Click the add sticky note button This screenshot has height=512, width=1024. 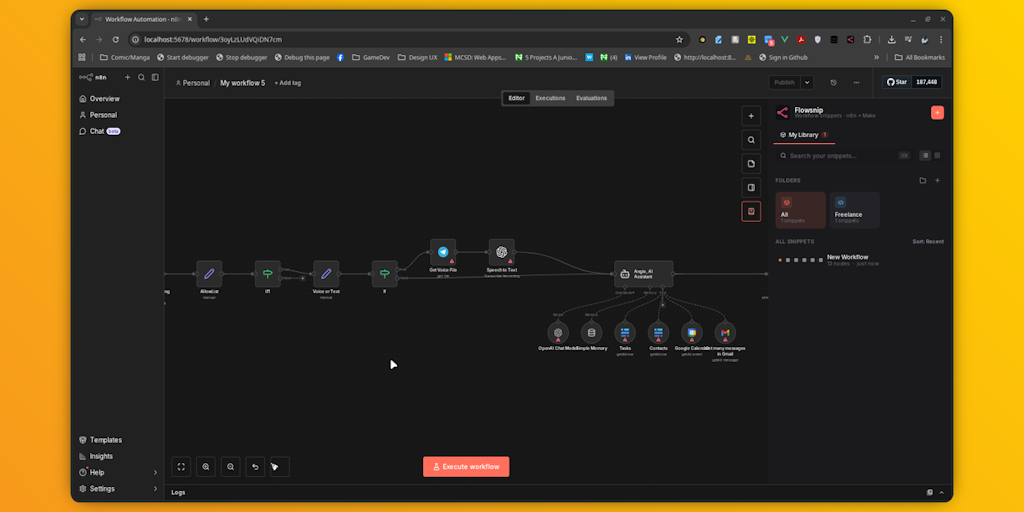point(751,164)
